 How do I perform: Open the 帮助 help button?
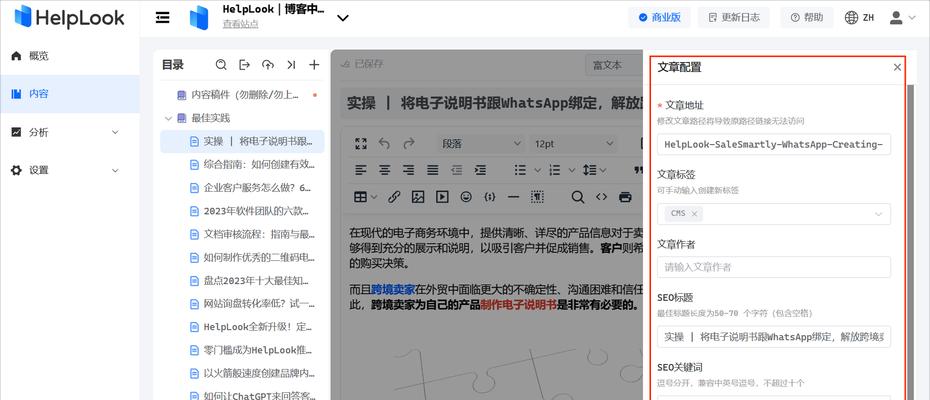coord(807,18)
